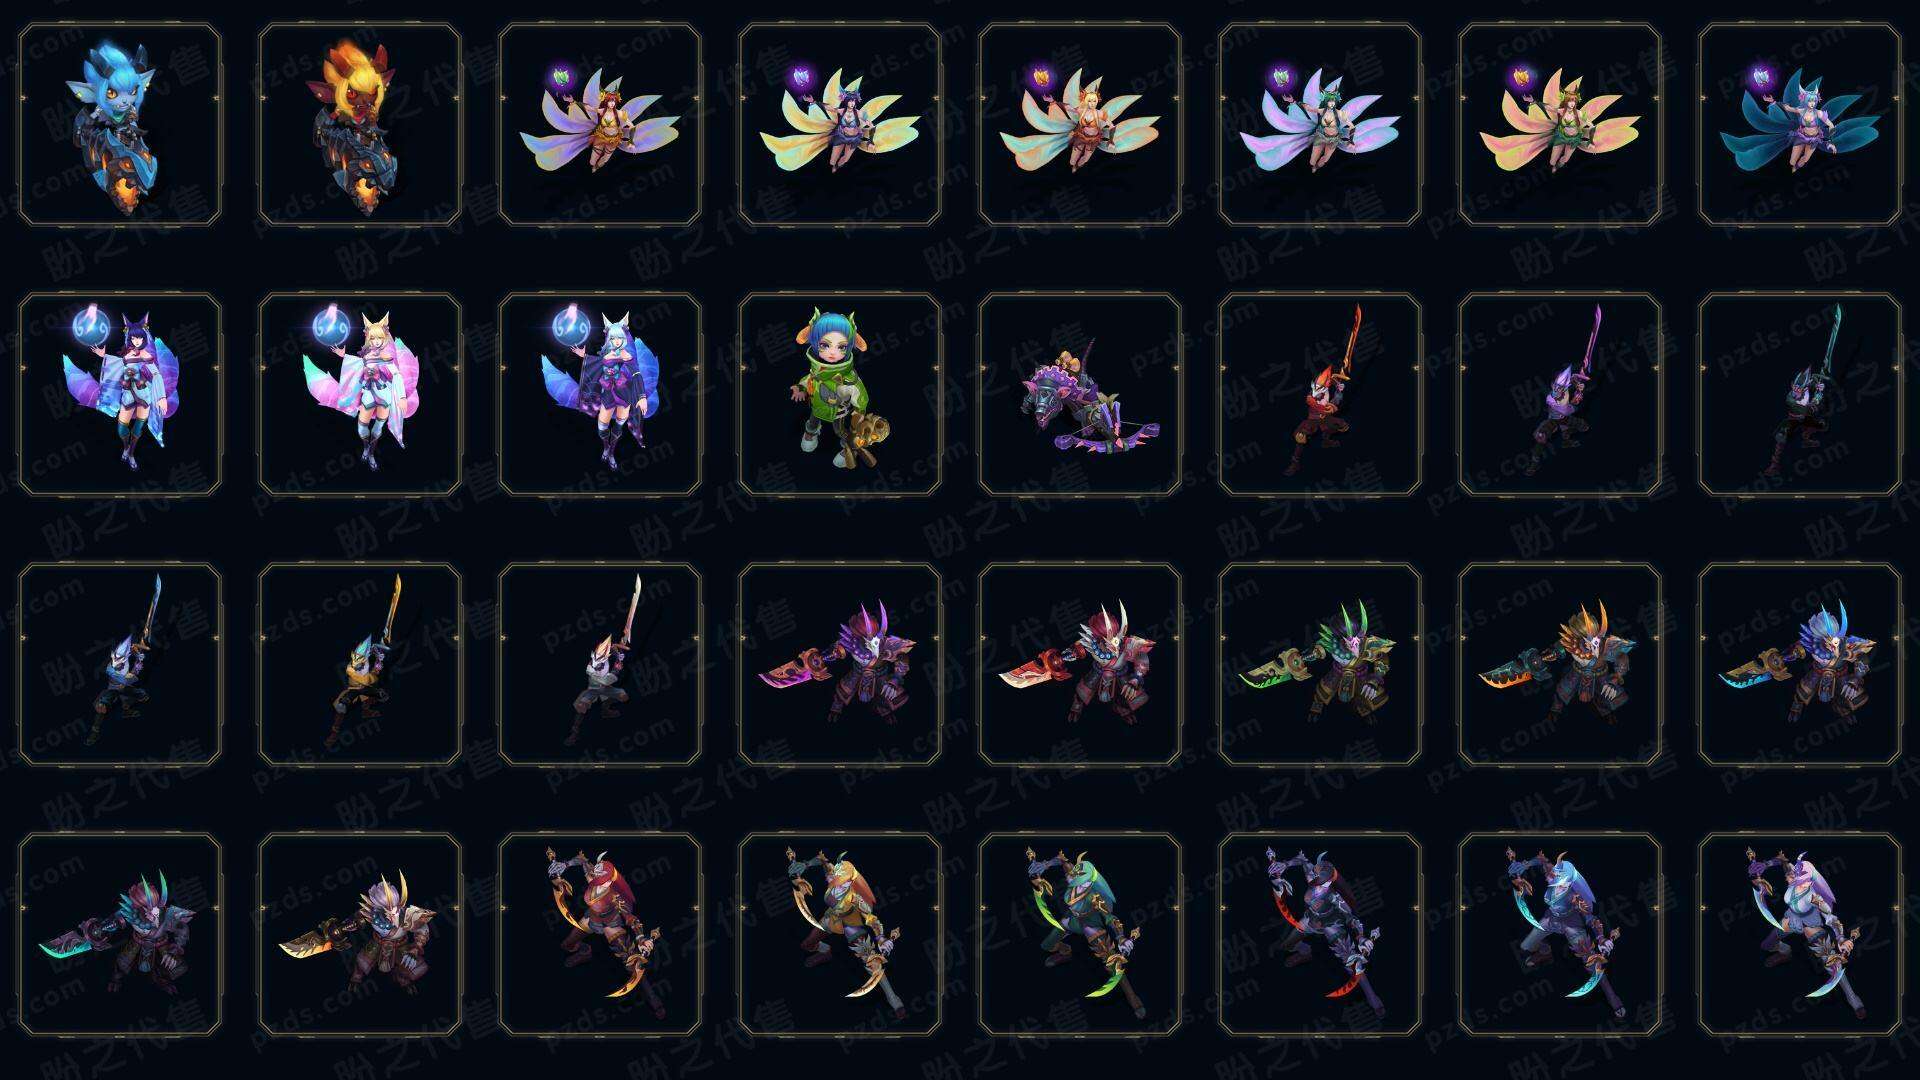
Task: Pick the blue-maned warrior with cyan blade
Action: [x=1800, y=664]
